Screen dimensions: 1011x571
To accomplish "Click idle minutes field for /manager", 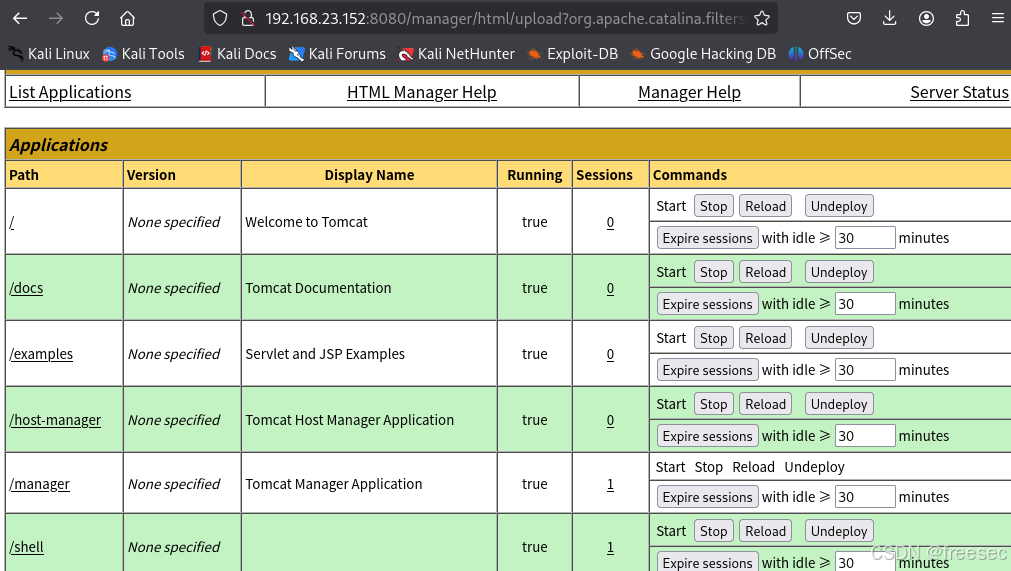I will (x=865, y=497).
